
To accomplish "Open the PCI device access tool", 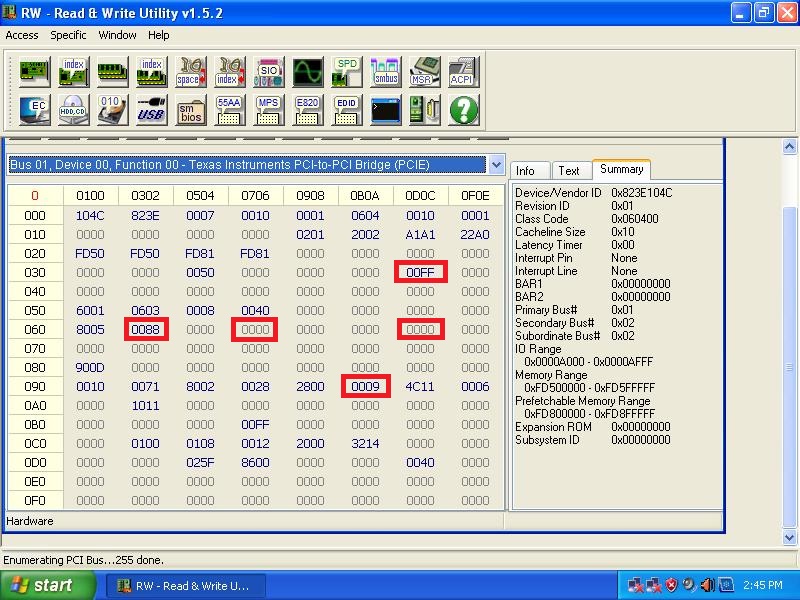I will 34,71.
